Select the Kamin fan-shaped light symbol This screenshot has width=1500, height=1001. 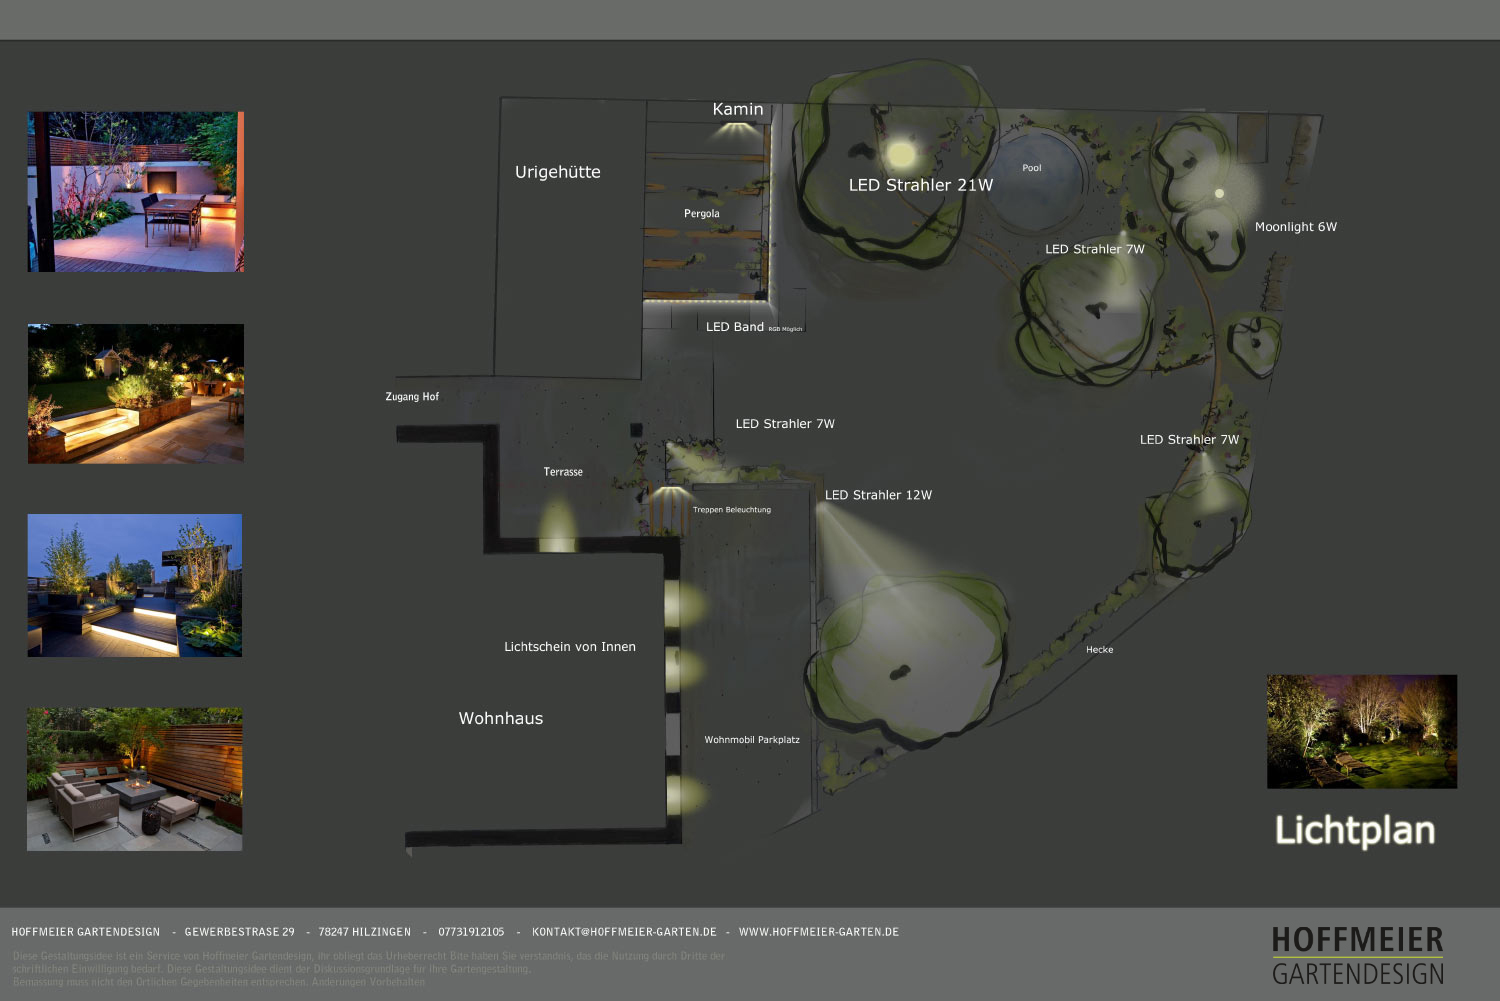[736, 129]
